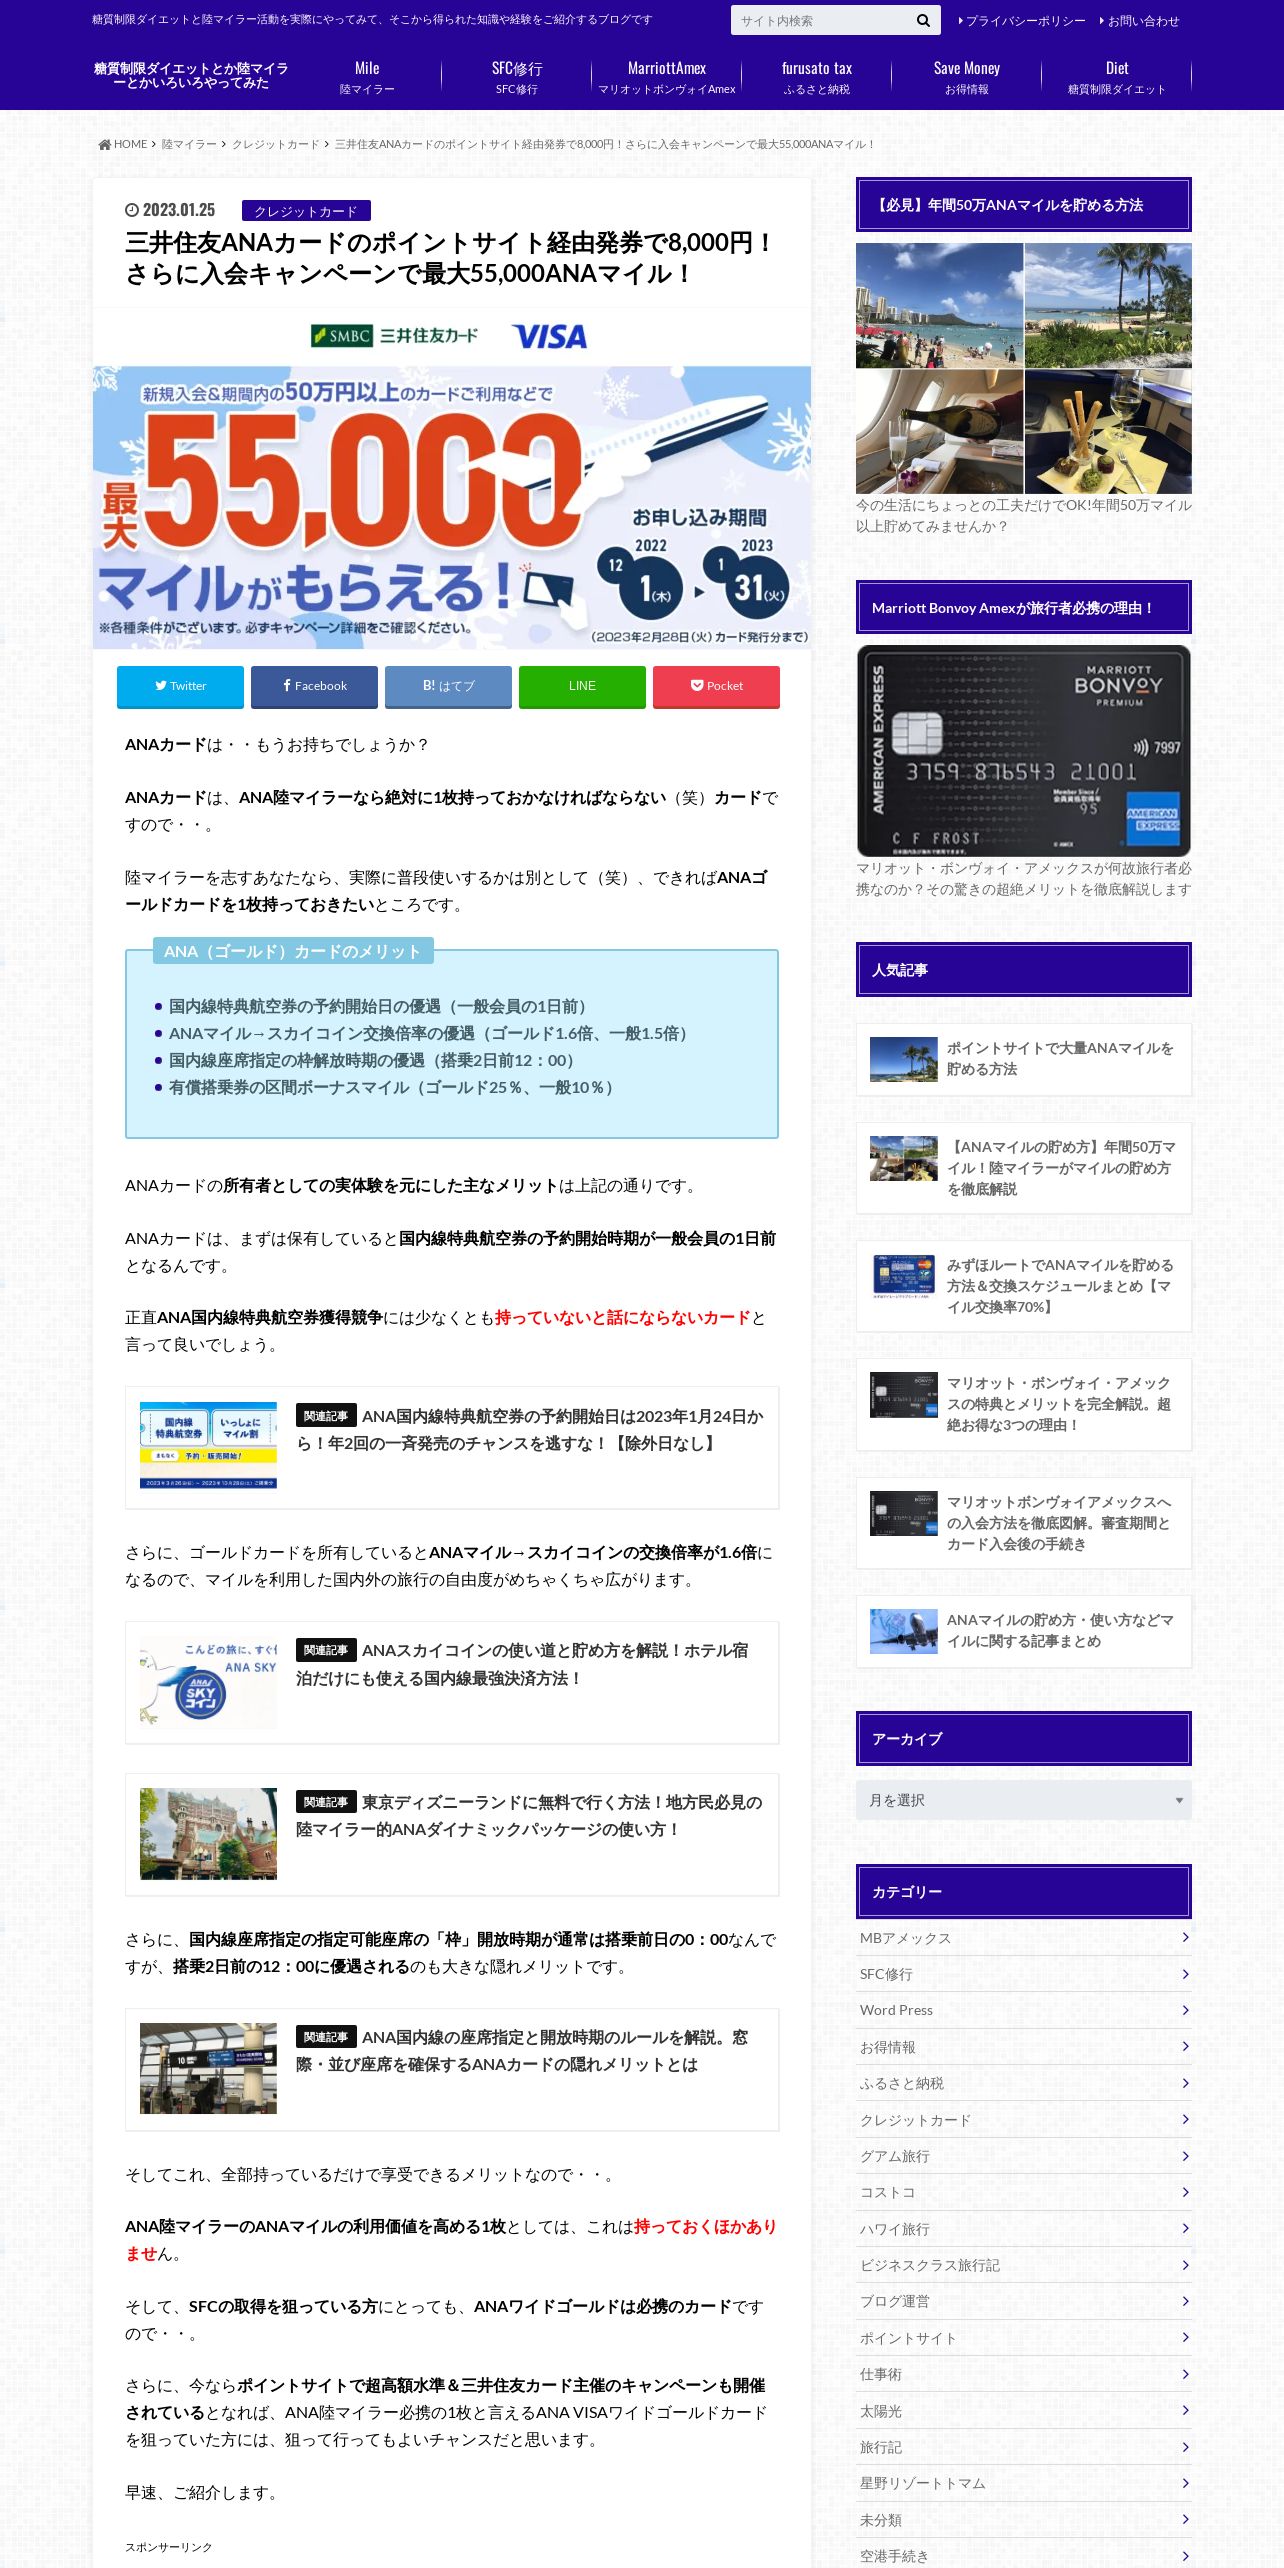Click thumbnail beside ポイントサイトで大量ANAマイル
1284x2568 pixels.
tap(903, 1060)
